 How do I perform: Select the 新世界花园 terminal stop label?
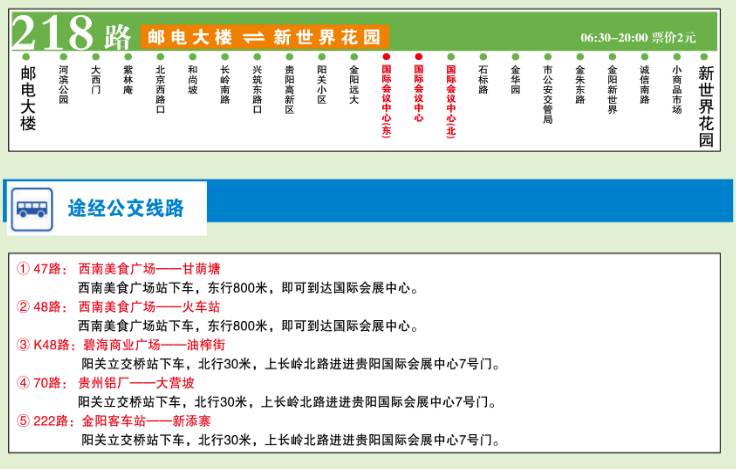point(706,107)
